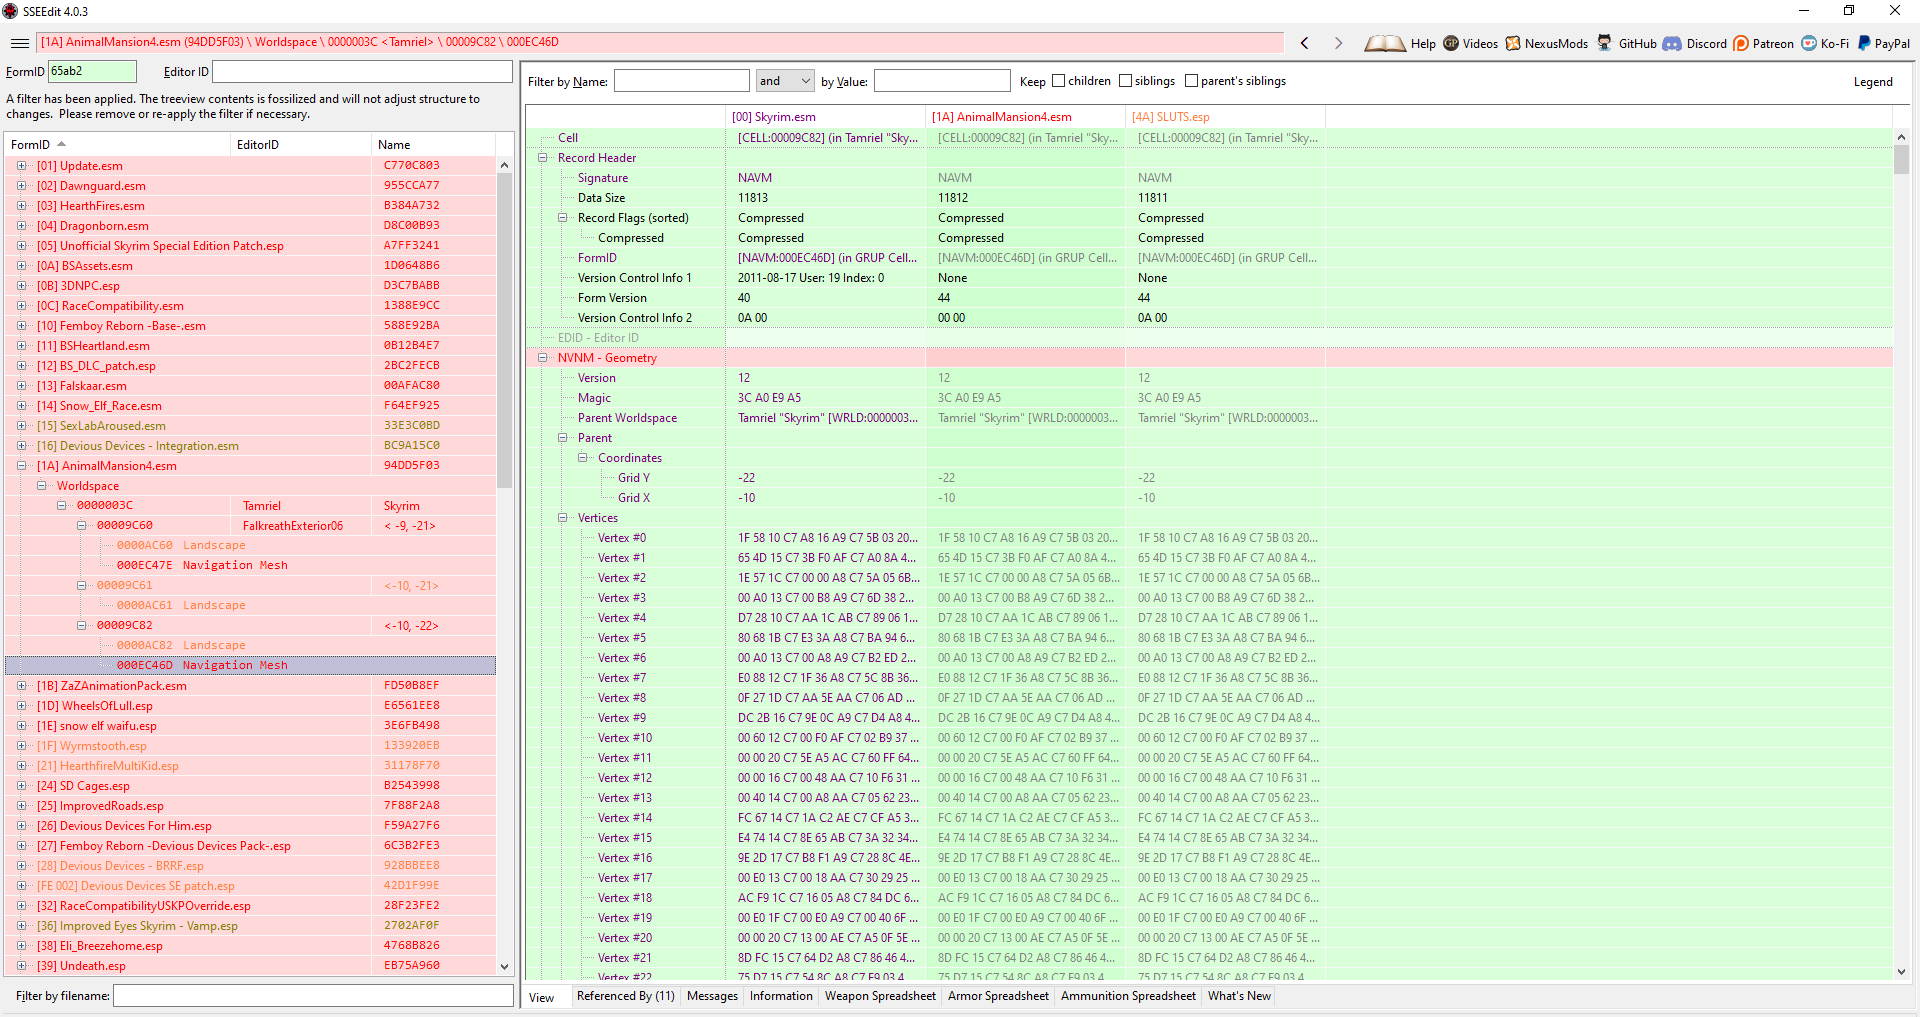This screenshot has height=1017, width=1920.
Task: Open the hamburger main menu icon
Action: (x=19, y=43)
